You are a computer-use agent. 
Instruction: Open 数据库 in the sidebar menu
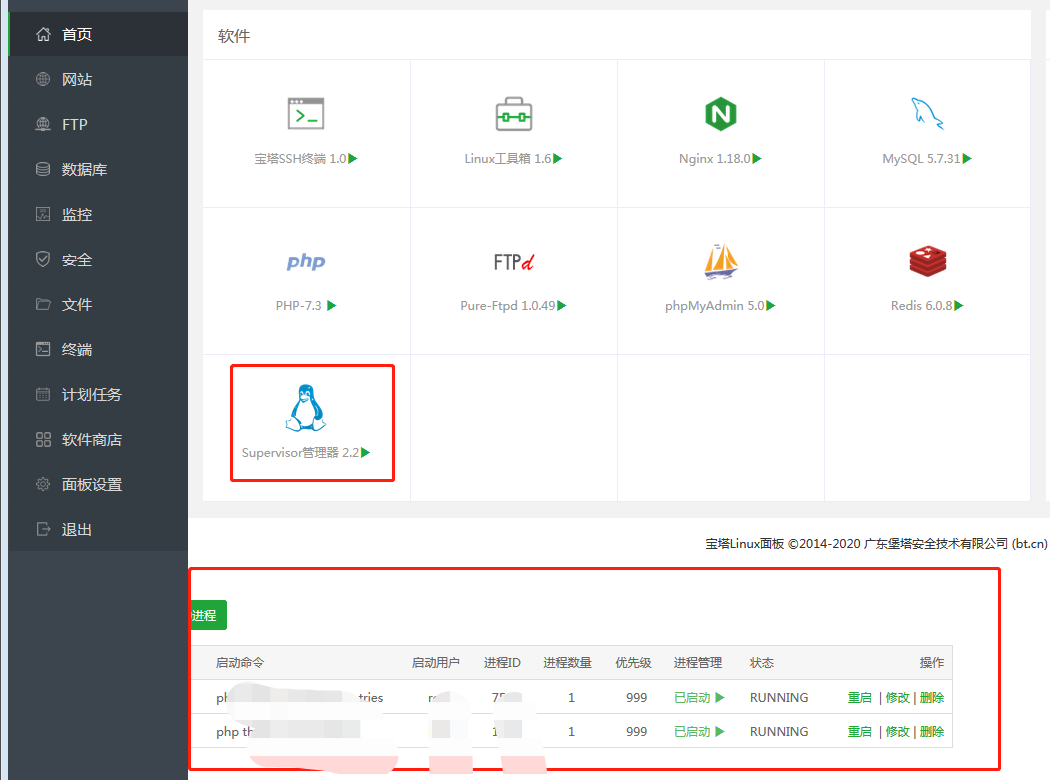[x=84, y=170]
